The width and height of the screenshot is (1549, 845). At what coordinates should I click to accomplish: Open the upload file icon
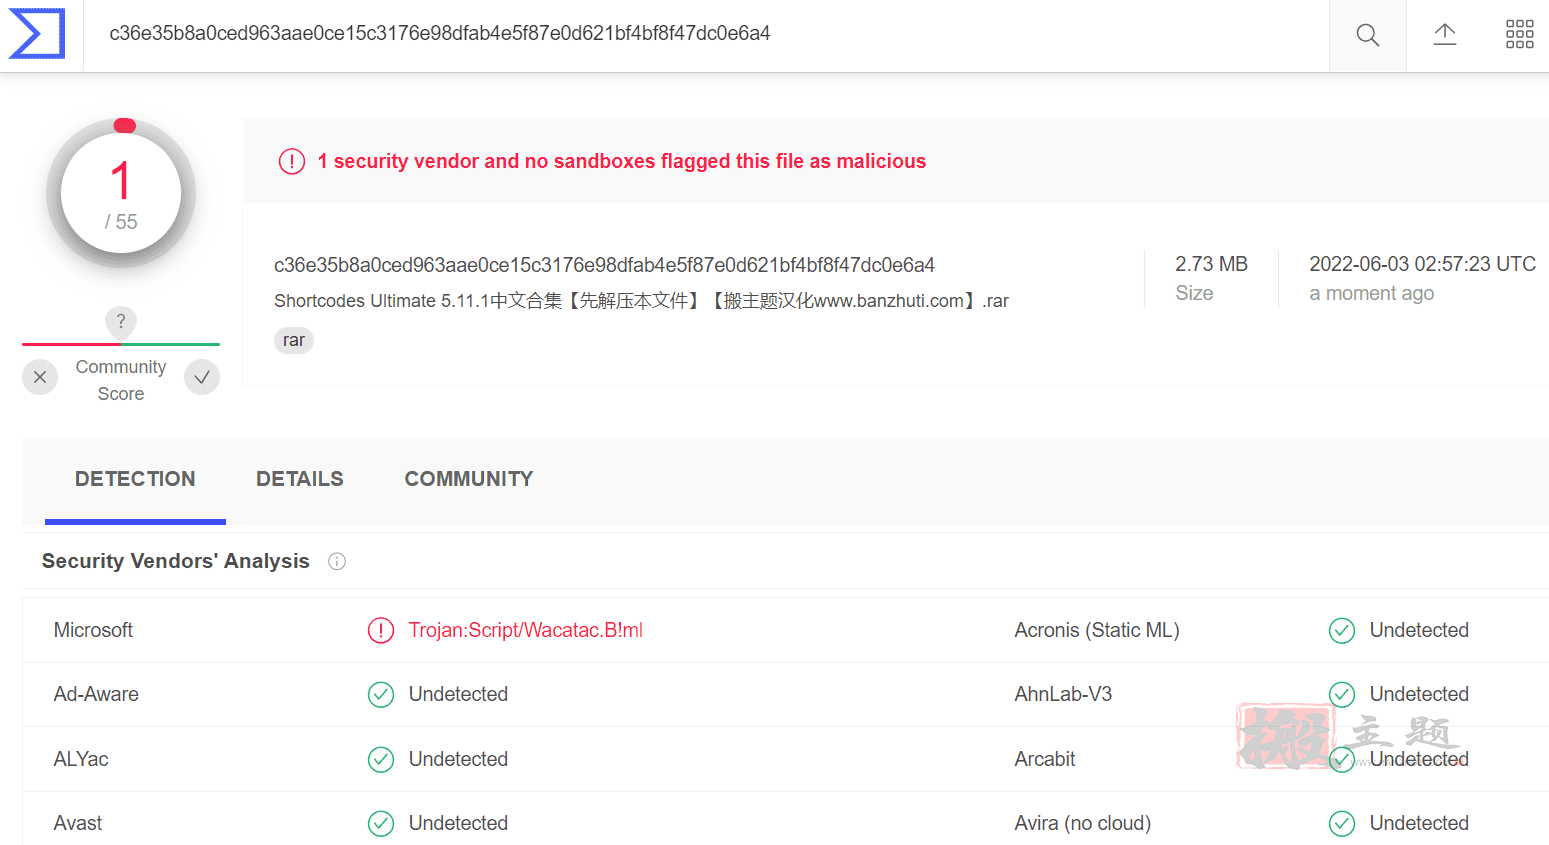pos(1444,35)
